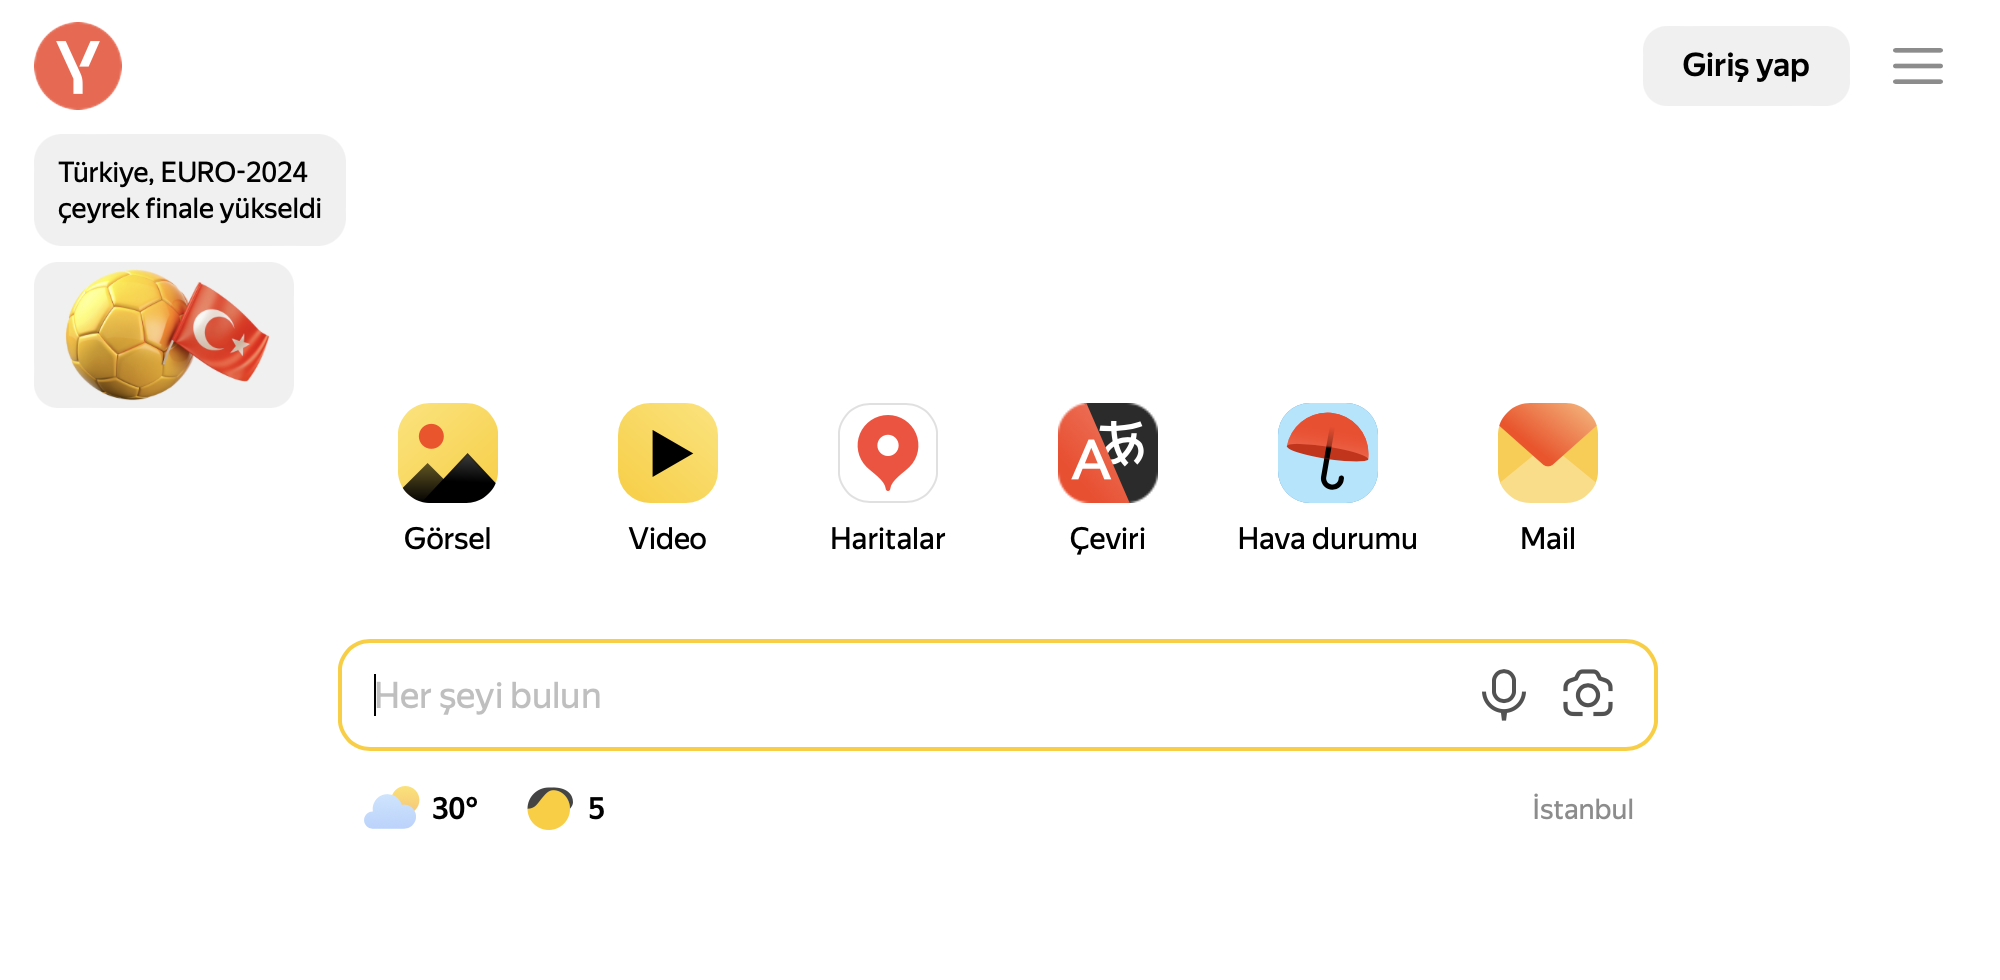Image resolution: width=2000 pixels, height=980 pixels.
Task: Click the 30° temperature reading
Action: (455, 808)
